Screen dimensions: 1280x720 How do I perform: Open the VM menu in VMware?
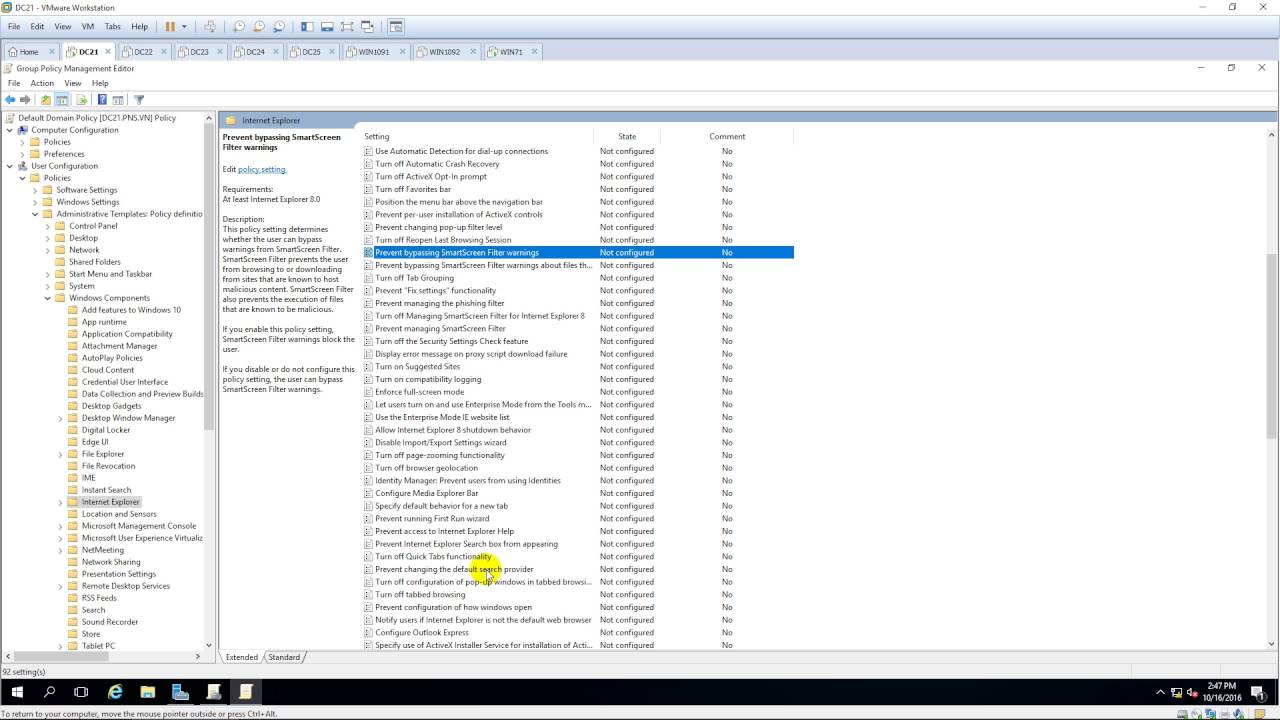[86, 26]
